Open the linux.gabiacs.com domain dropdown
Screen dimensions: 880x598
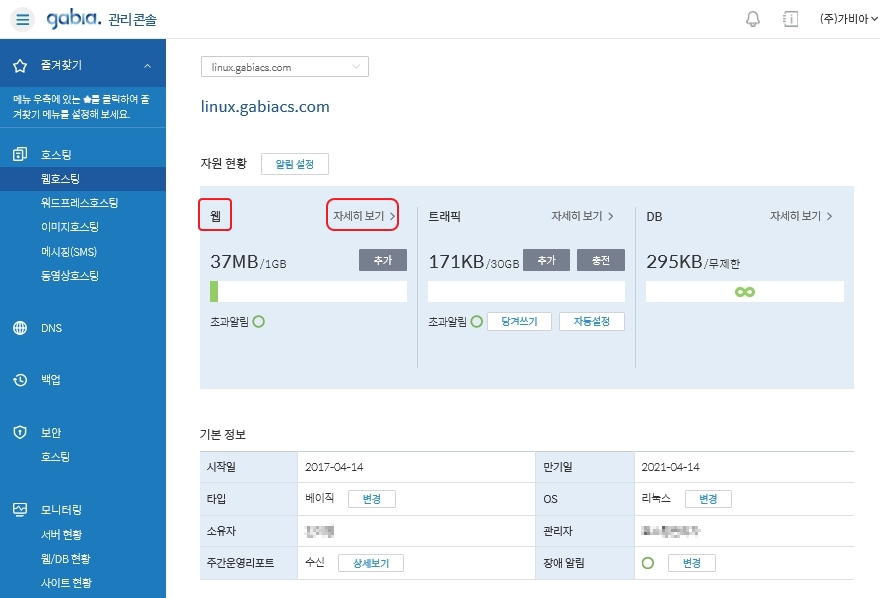coord(285,67)
